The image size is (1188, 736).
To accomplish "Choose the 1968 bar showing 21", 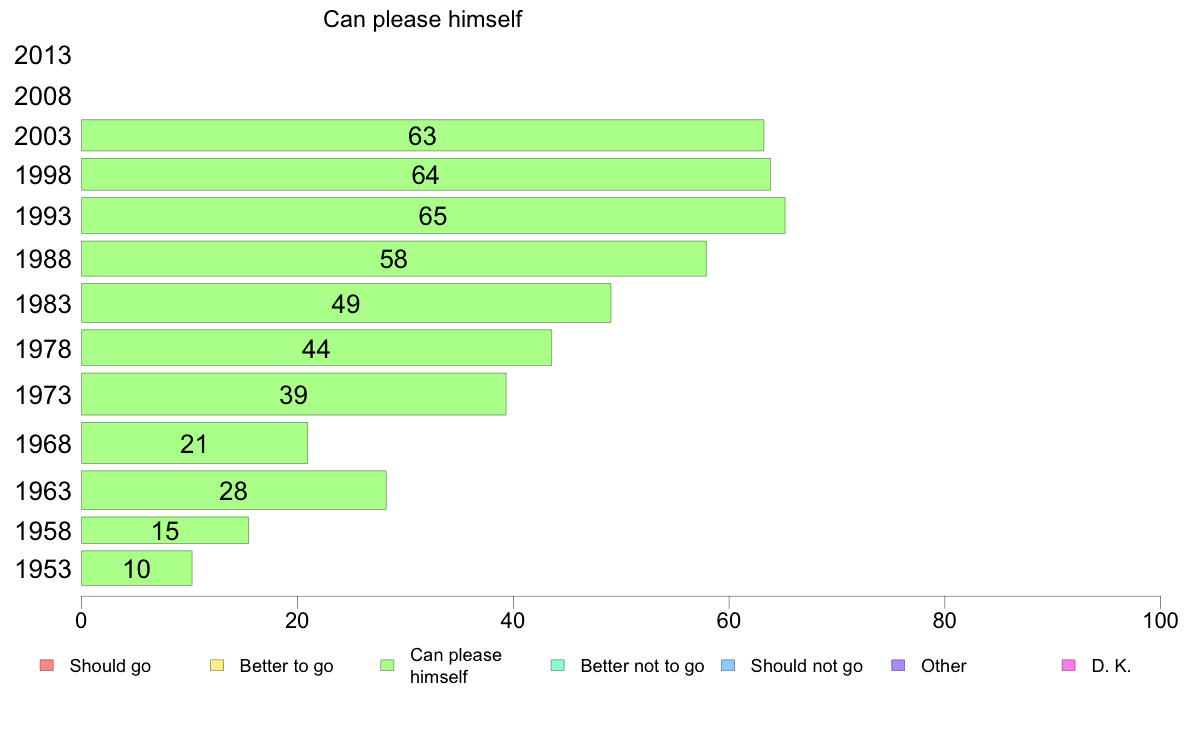I will tap(194, 443).
